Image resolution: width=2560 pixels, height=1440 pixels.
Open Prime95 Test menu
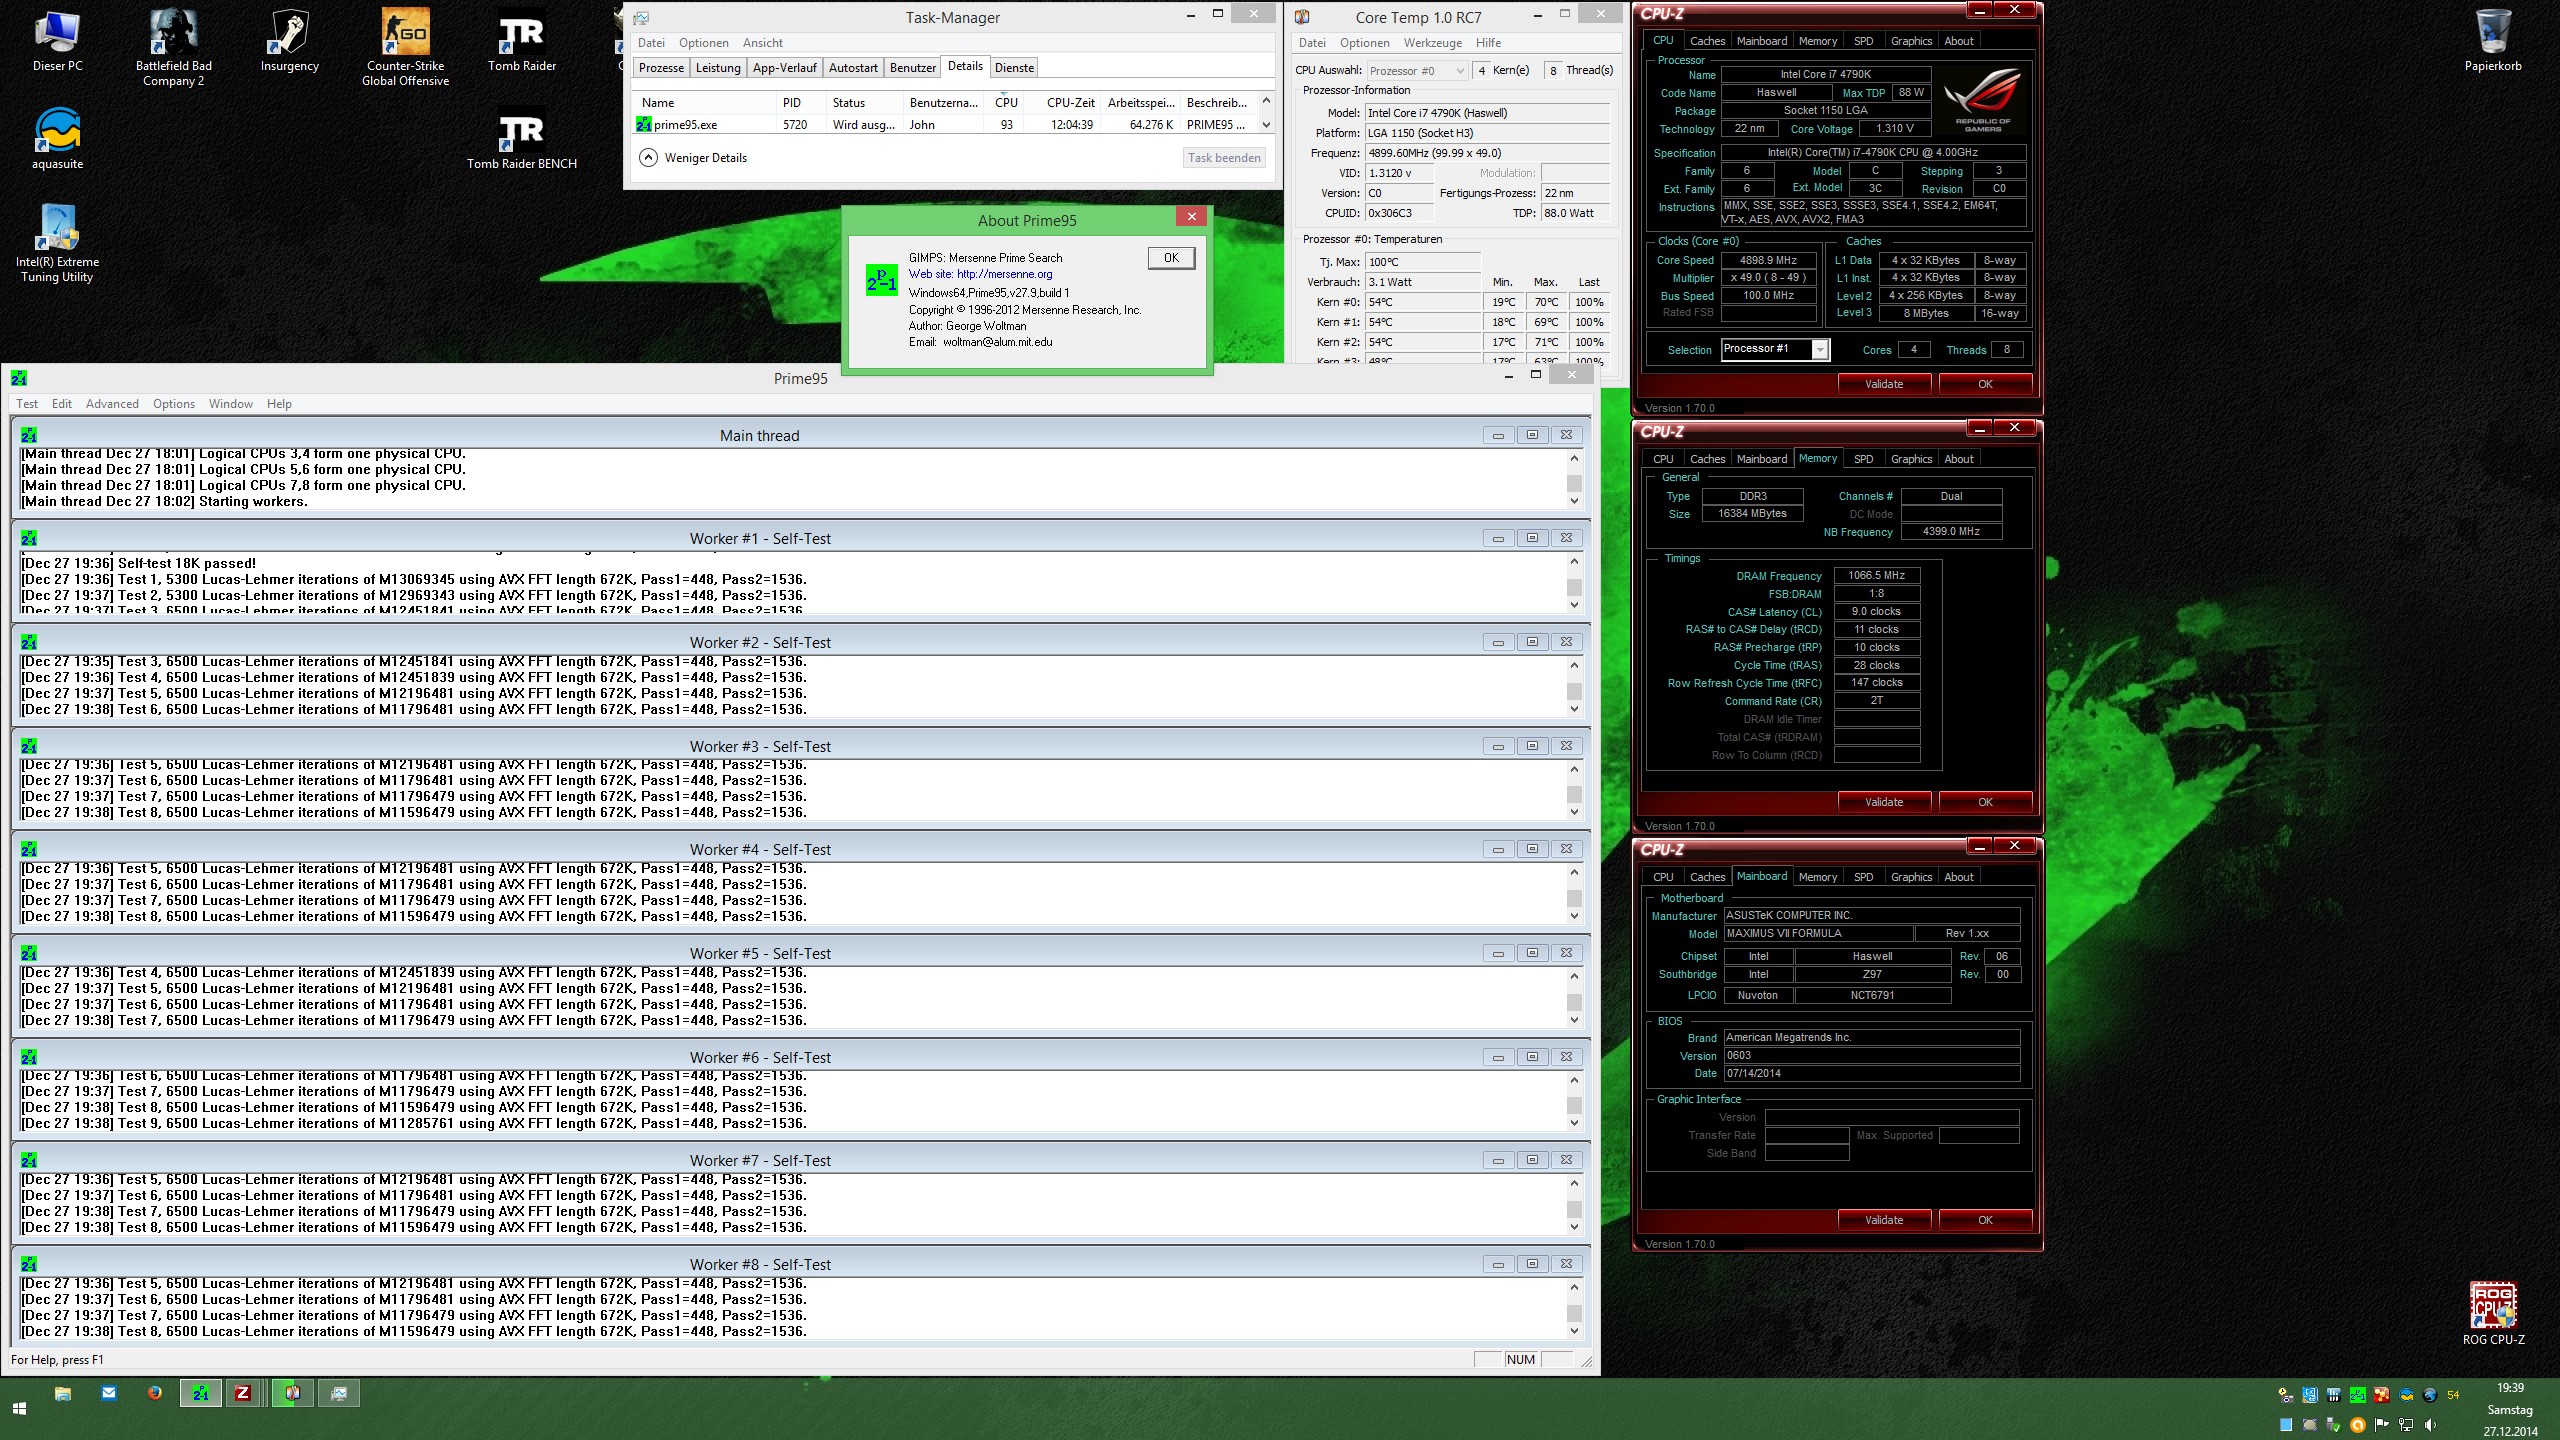27,404
